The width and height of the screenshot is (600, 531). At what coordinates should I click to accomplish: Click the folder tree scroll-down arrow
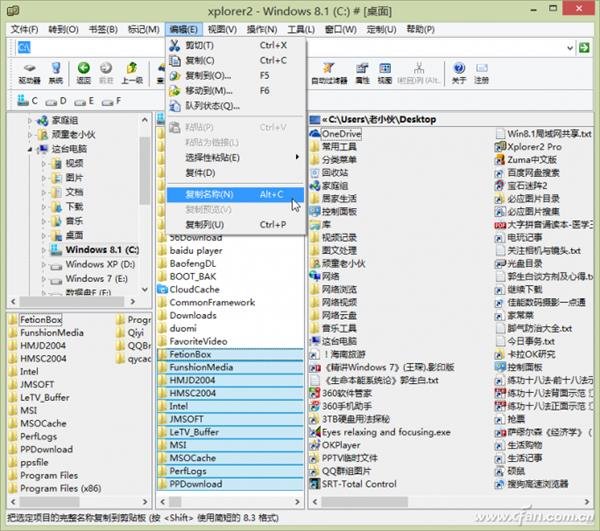click(145, 290)
